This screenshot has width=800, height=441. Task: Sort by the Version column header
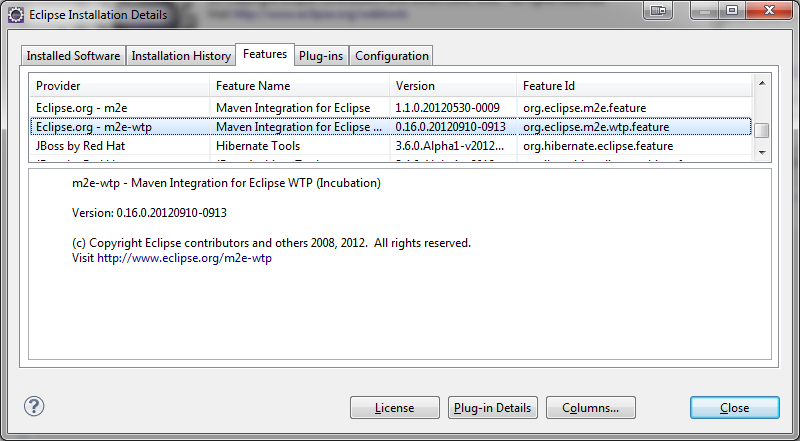[x=452, y=86]
